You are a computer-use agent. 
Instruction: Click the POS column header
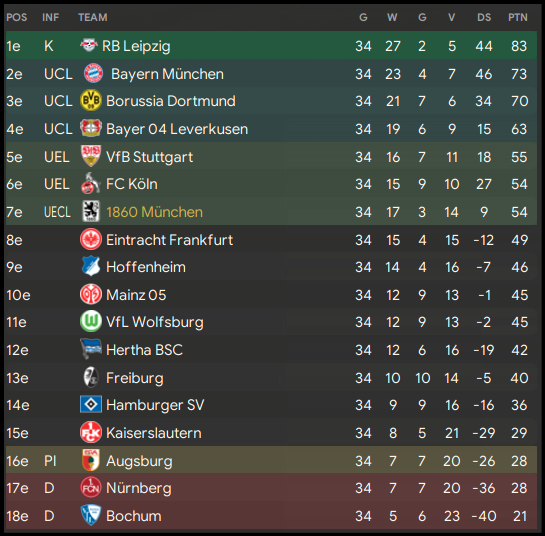(17, 17)
